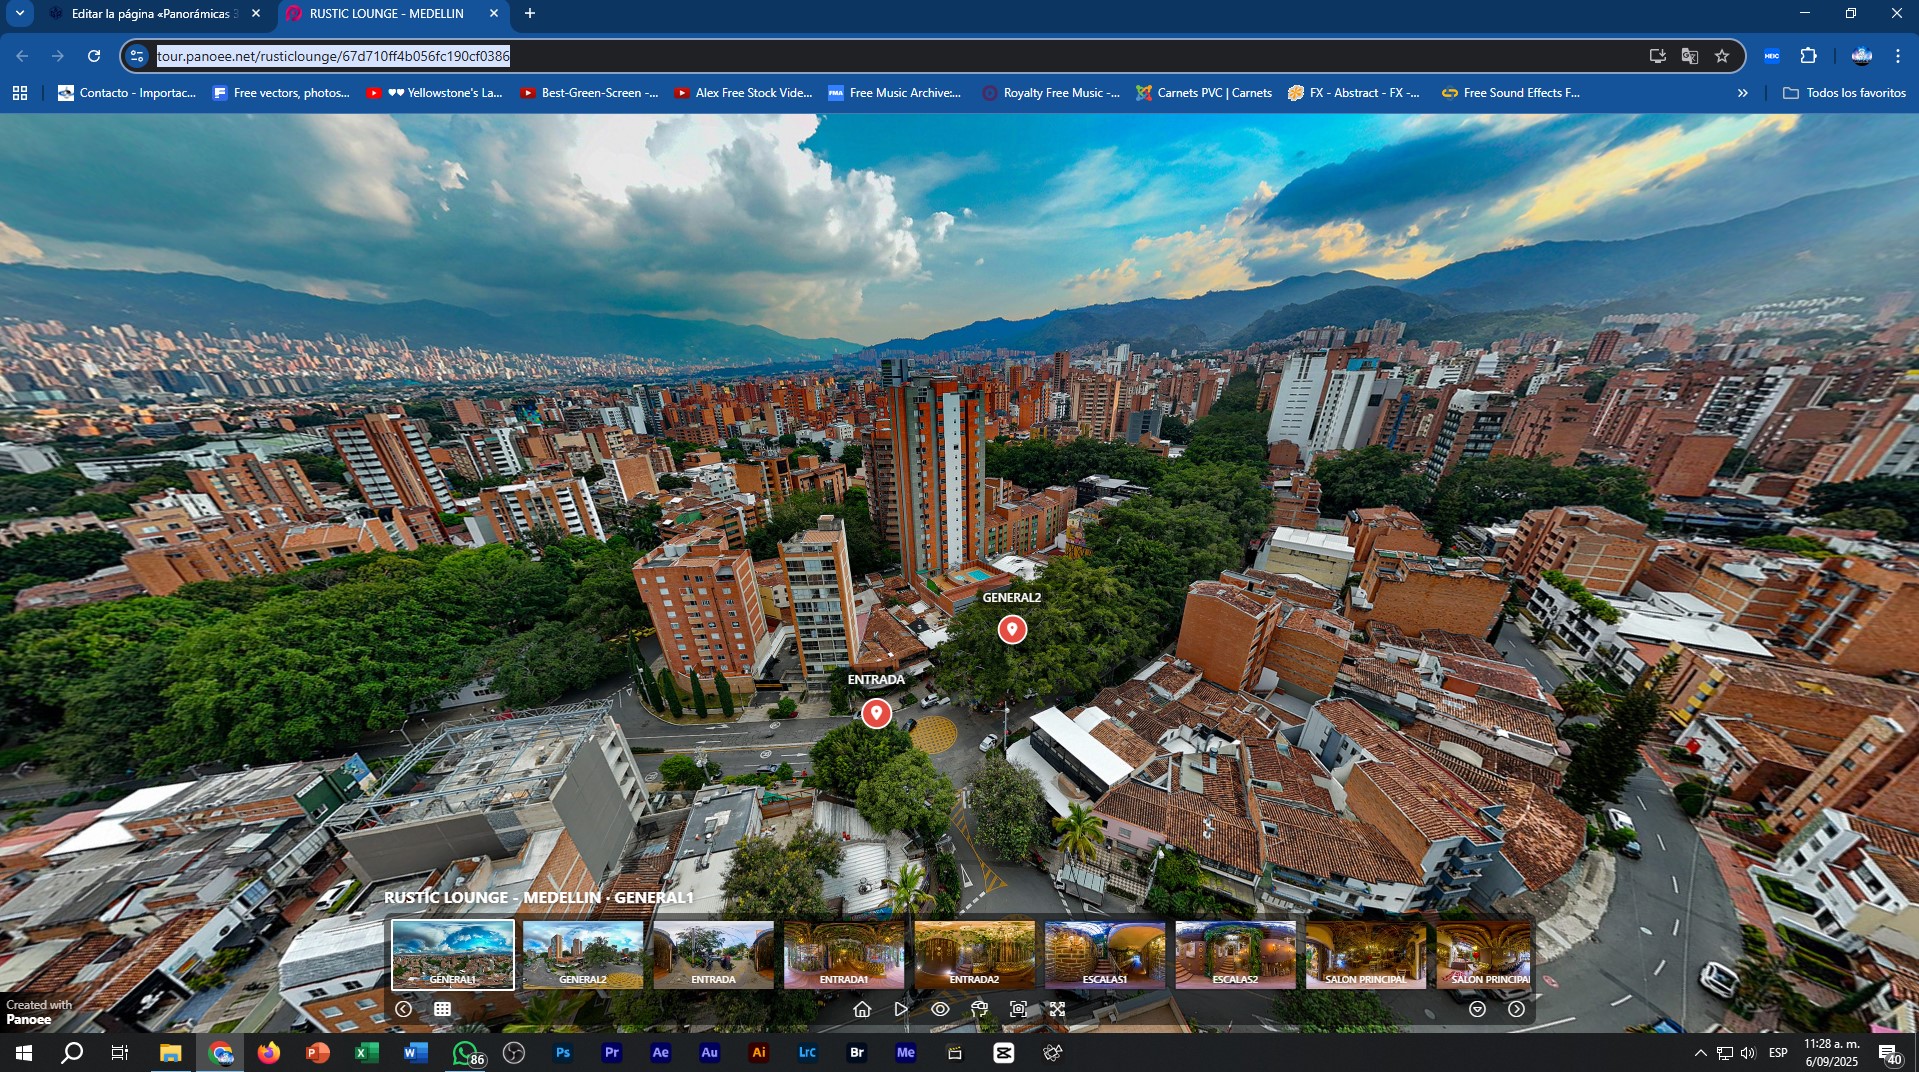
Task: Bookmark this page with the star icon
Action: (x=1722, y=56)
